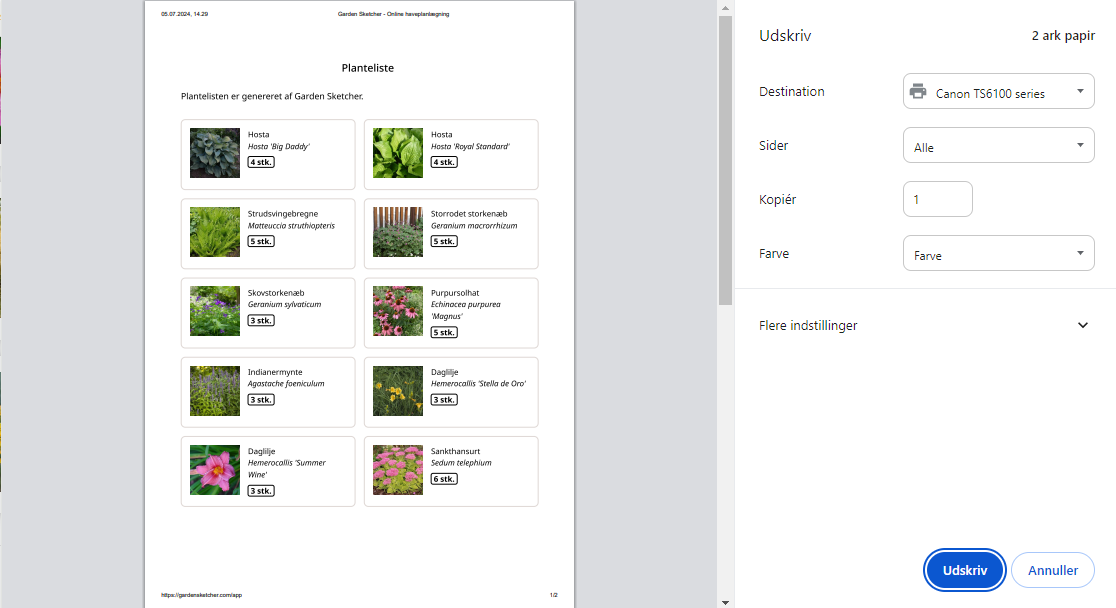Screen dimensions: 1116x608
Task: Click the '1/2' page number in footer
Action: (x=554, y=595)
